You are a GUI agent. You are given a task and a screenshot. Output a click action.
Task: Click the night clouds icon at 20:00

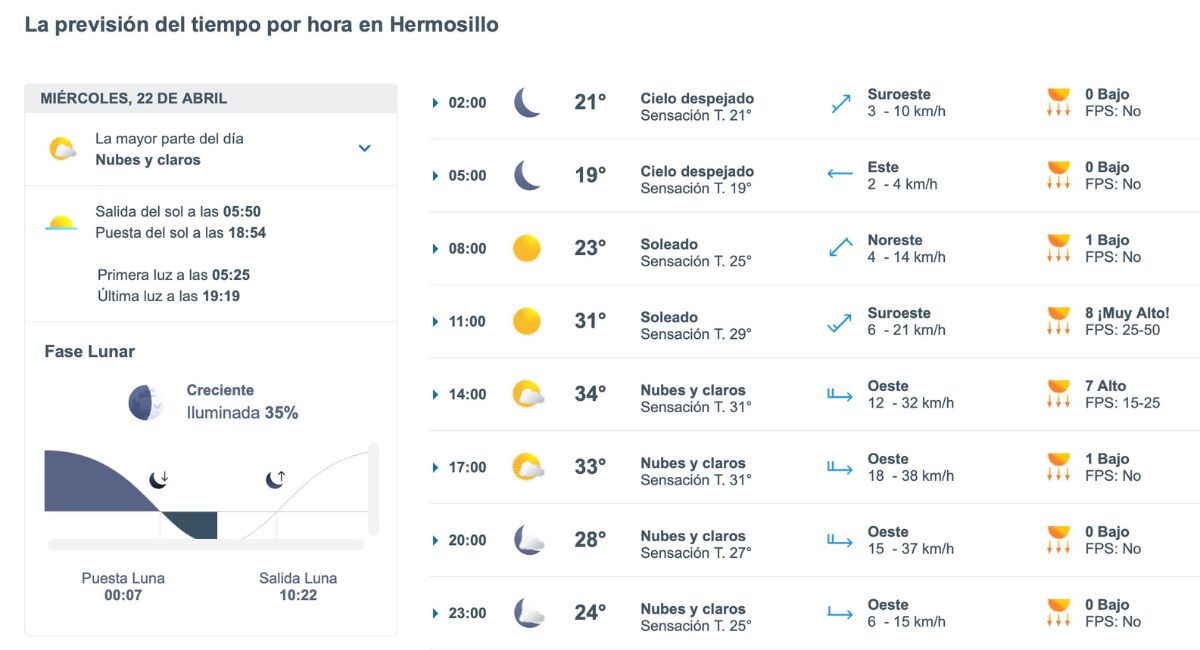(524, 539)
